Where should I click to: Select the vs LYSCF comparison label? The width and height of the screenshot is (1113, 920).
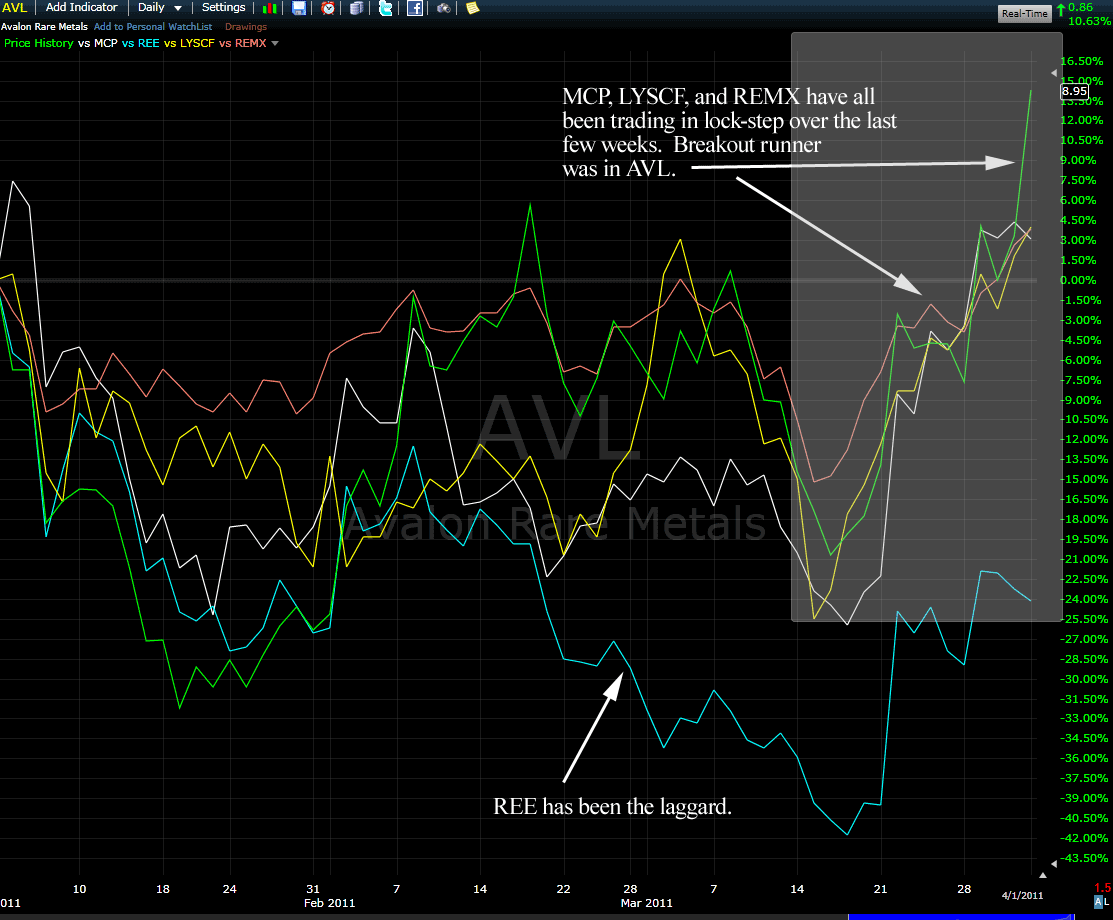189,43
